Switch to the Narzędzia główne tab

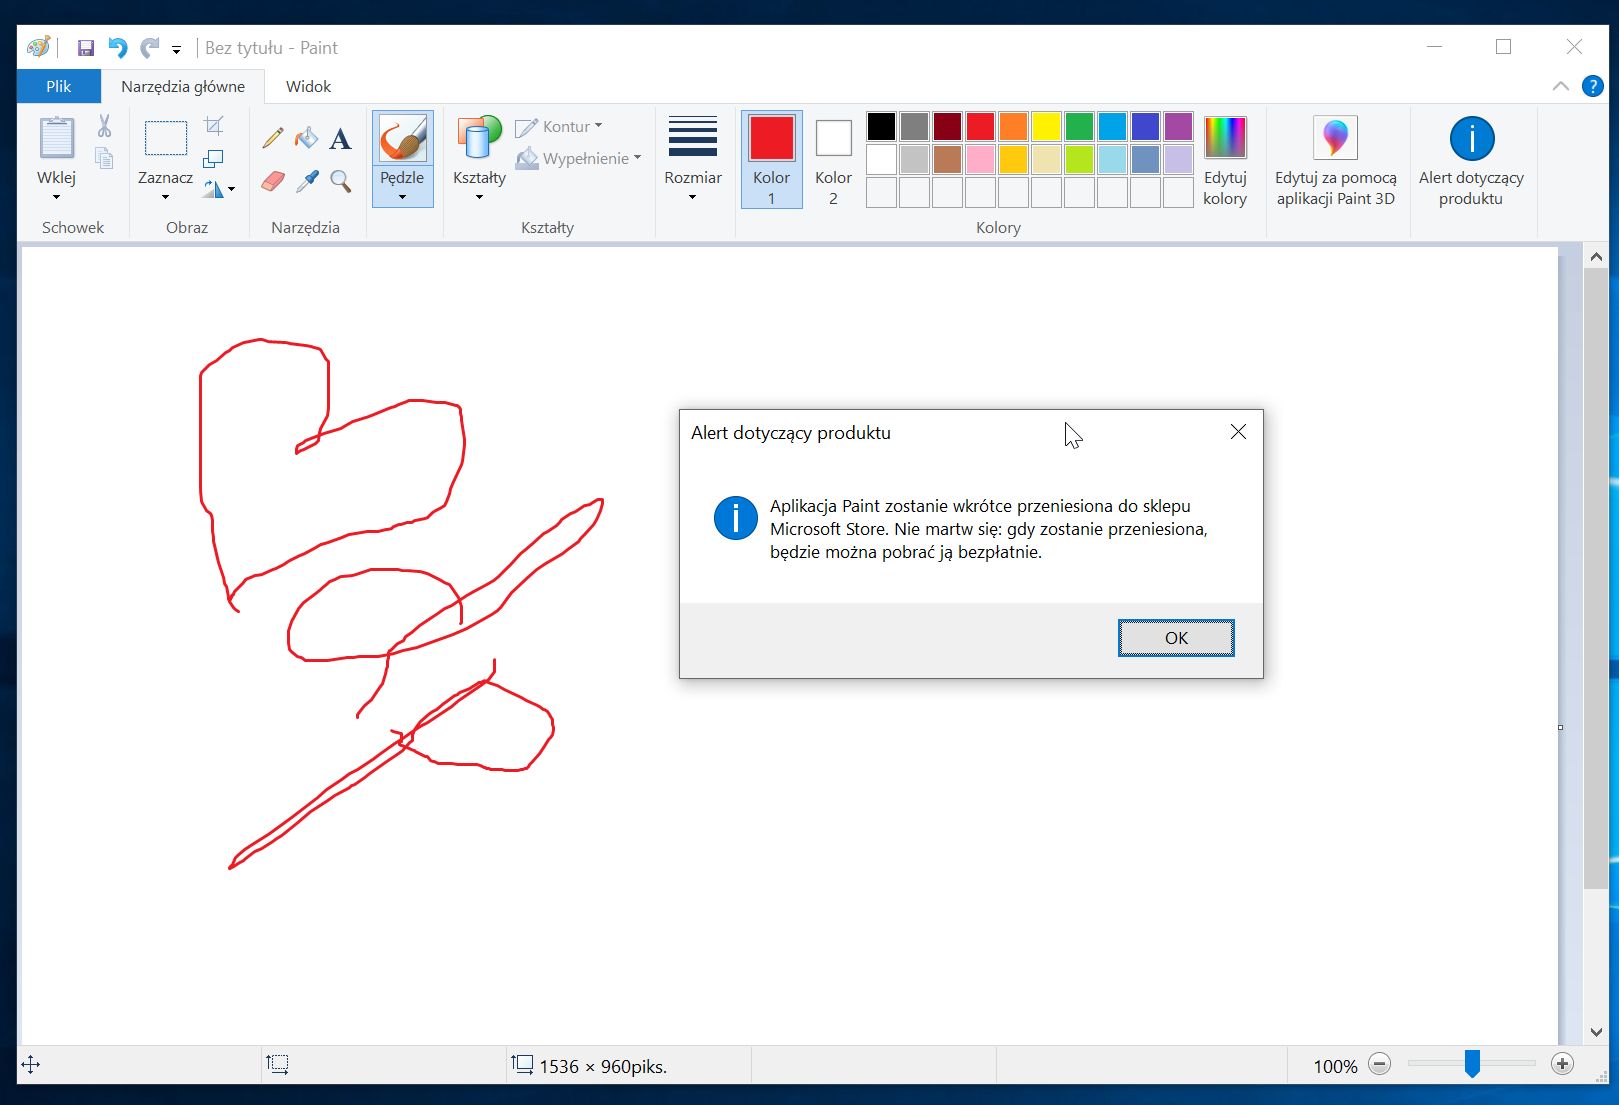click(183, 86)
